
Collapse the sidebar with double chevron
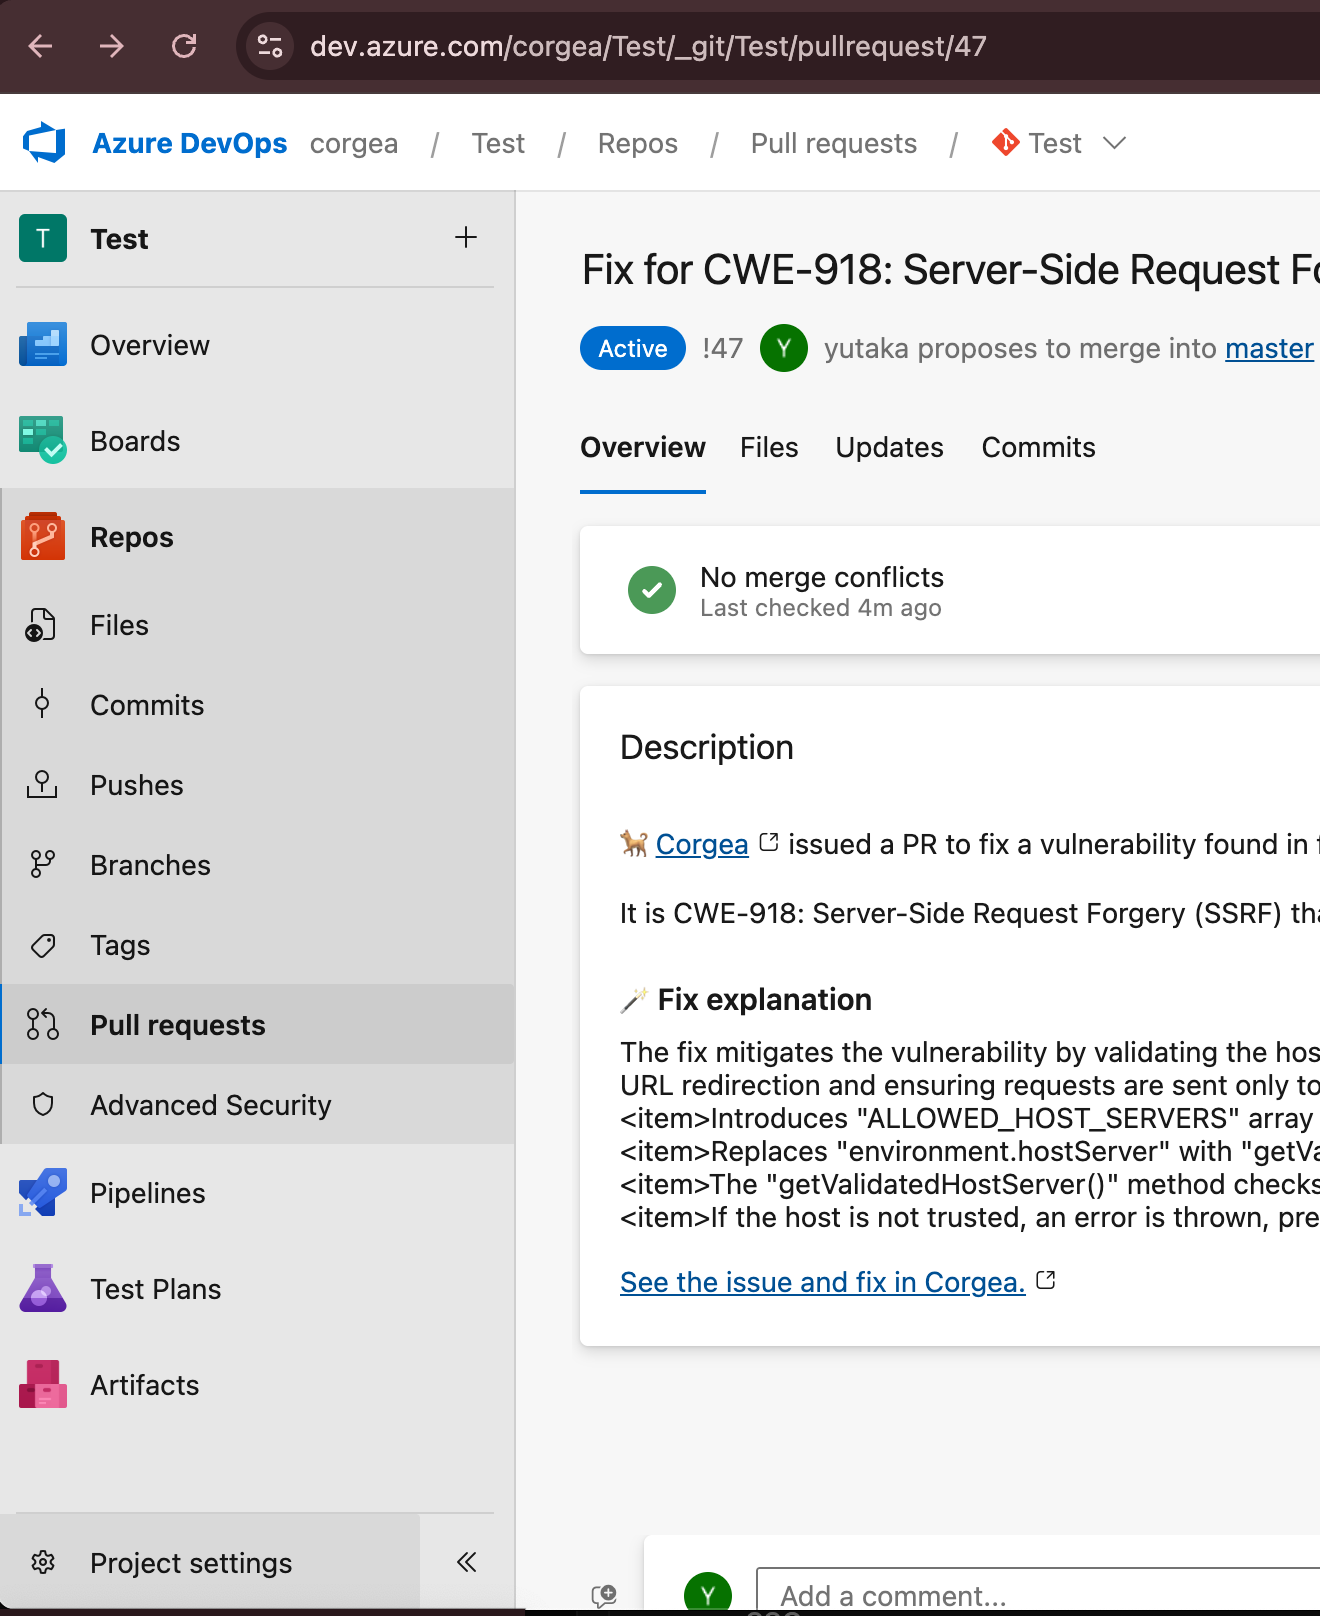467,1562
